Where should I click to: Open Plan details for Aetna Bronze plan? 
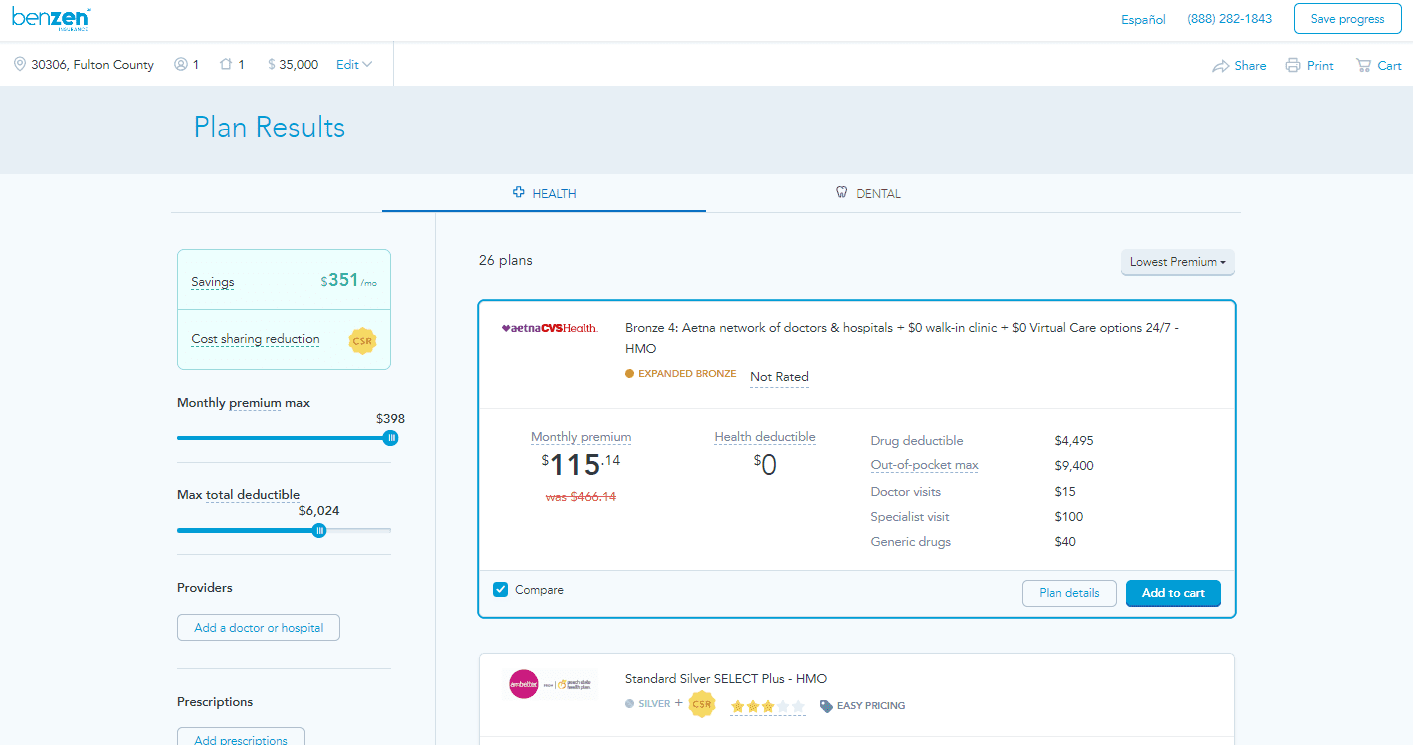click(1069, 593)
